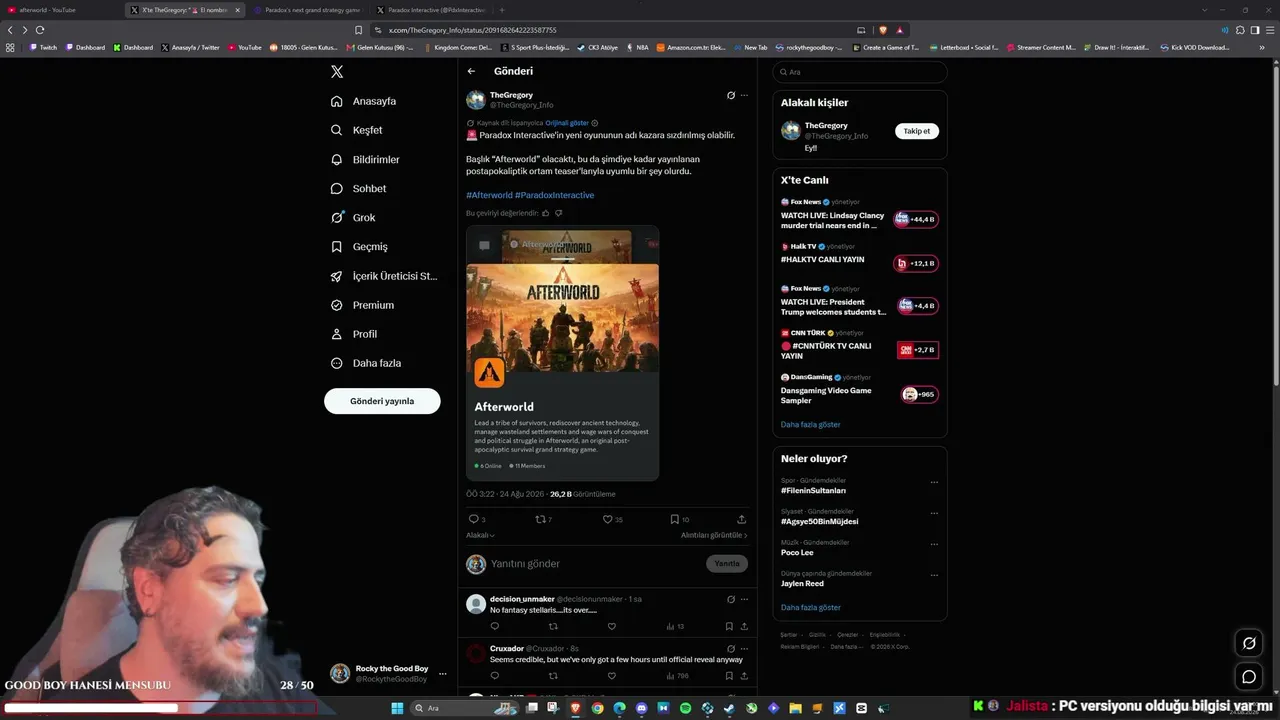
Task: Open Chrome from the Windows taskbar
Action: pyautogui.click(x=597, y=708)
